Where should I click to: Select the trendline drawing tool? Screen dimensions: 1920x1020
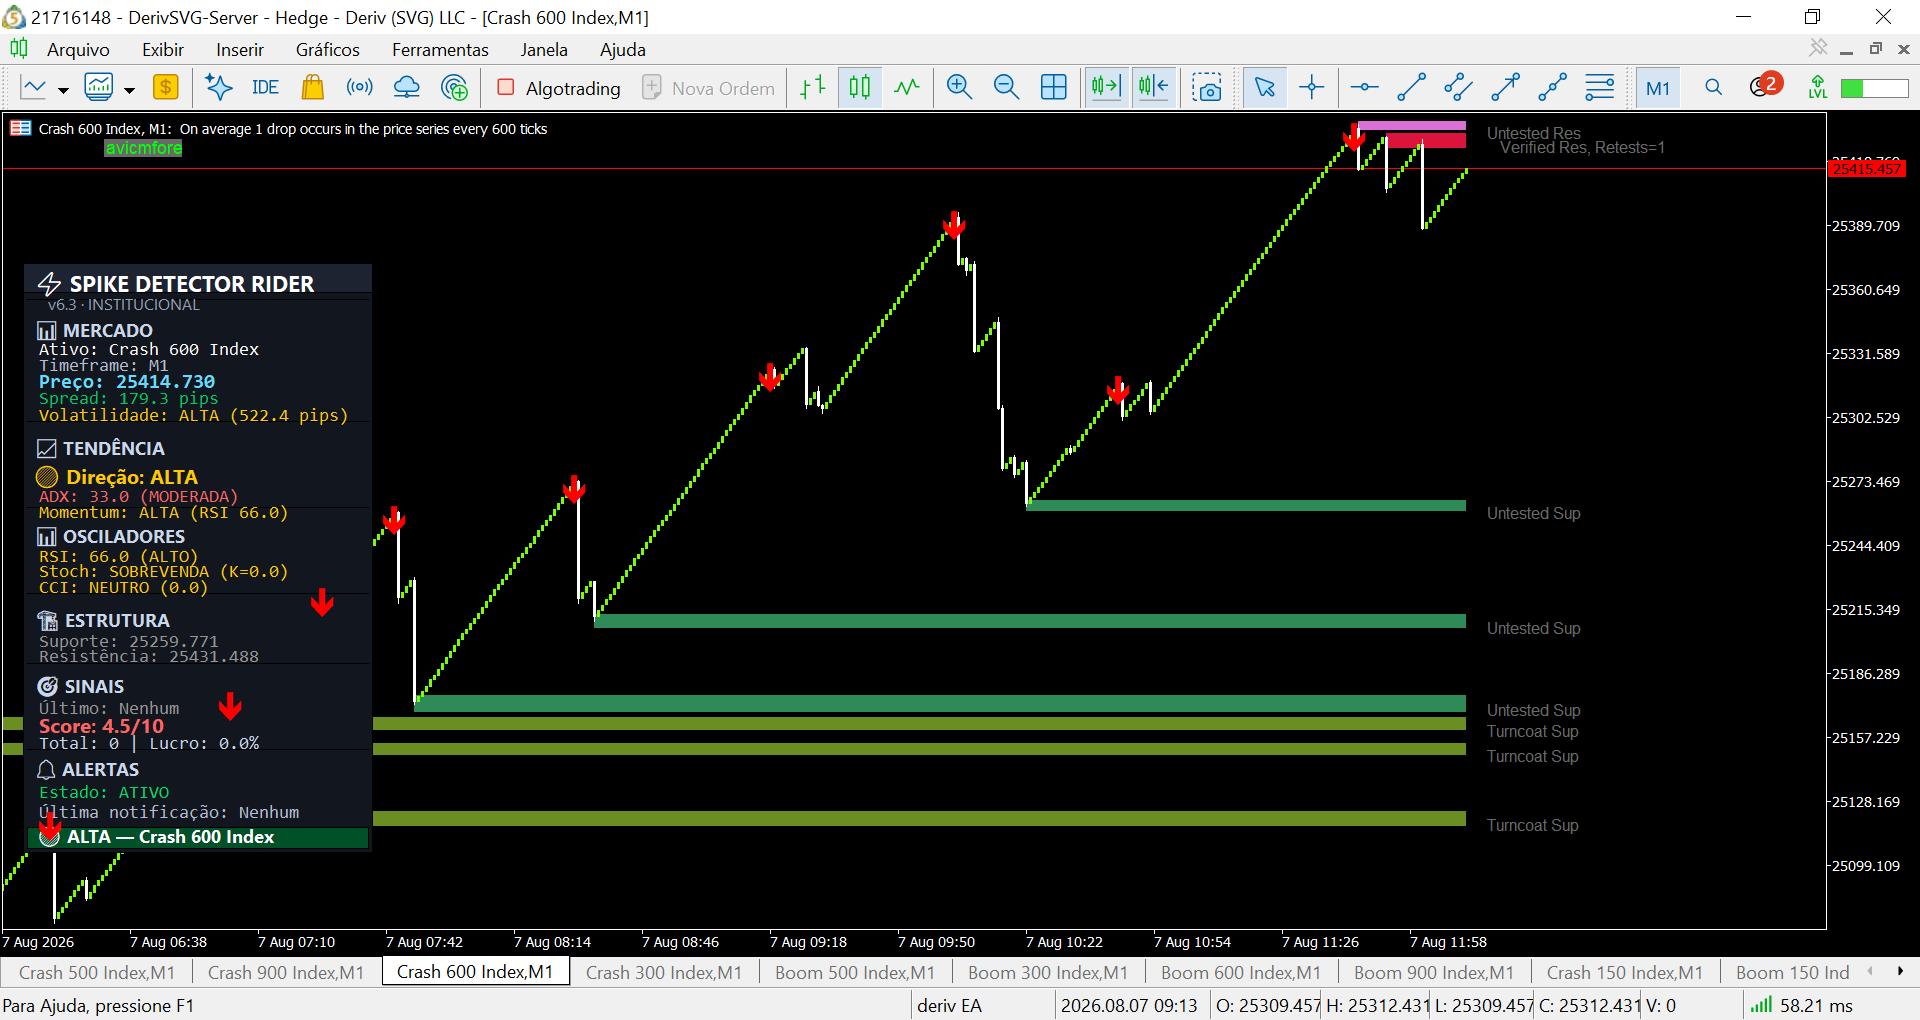point(1411,88)
